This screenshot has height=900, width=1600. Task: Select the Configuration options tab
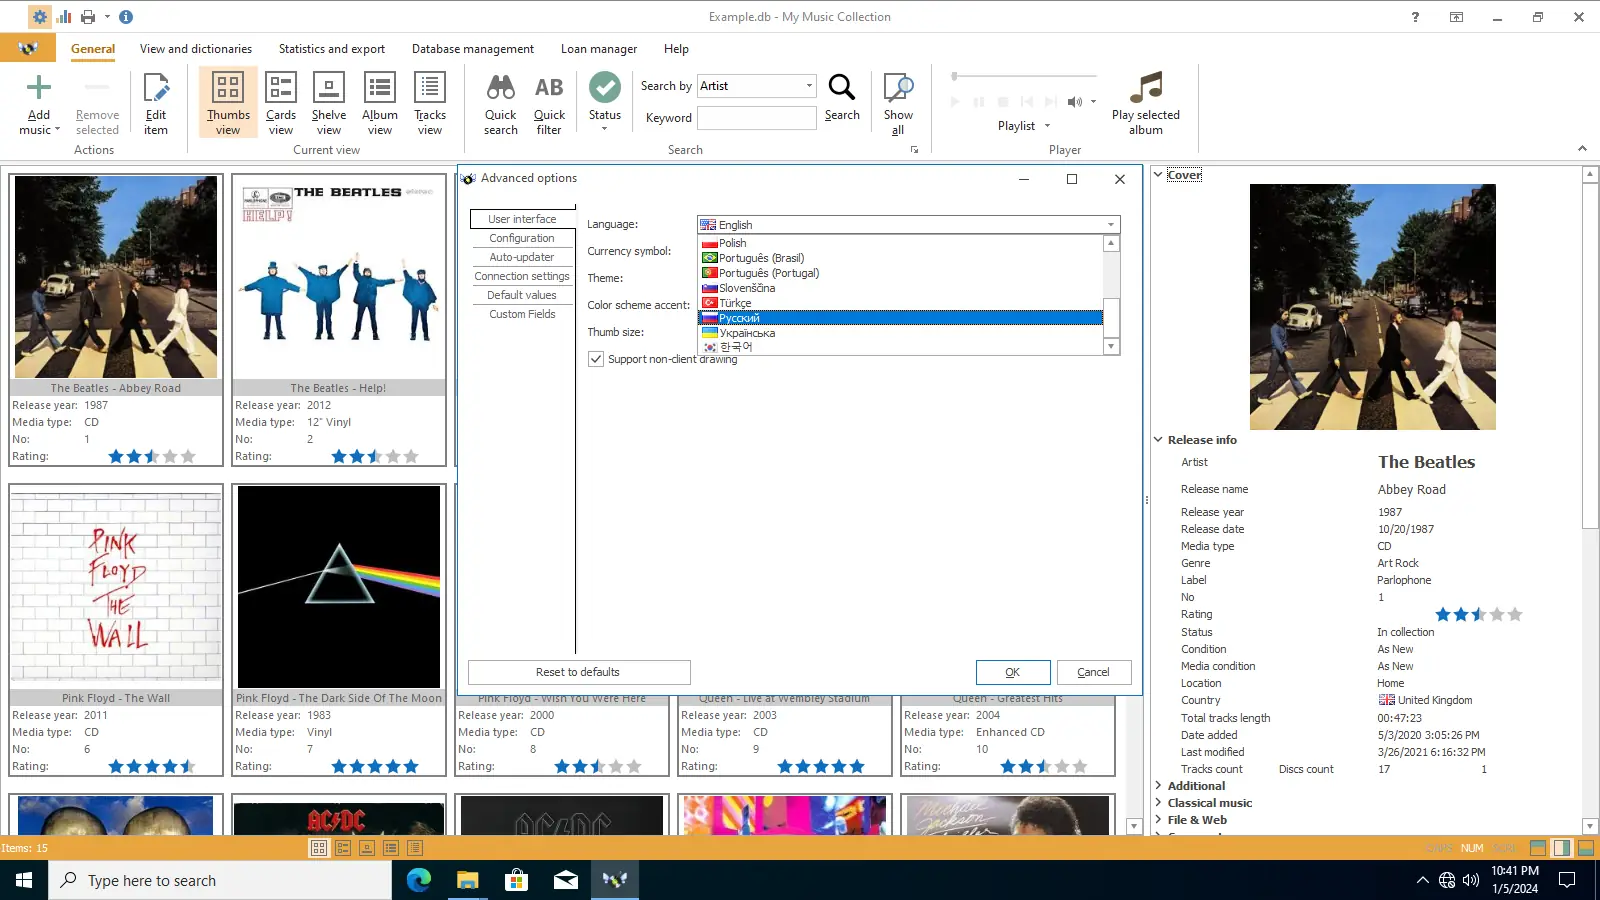click(x=522, y=238)
